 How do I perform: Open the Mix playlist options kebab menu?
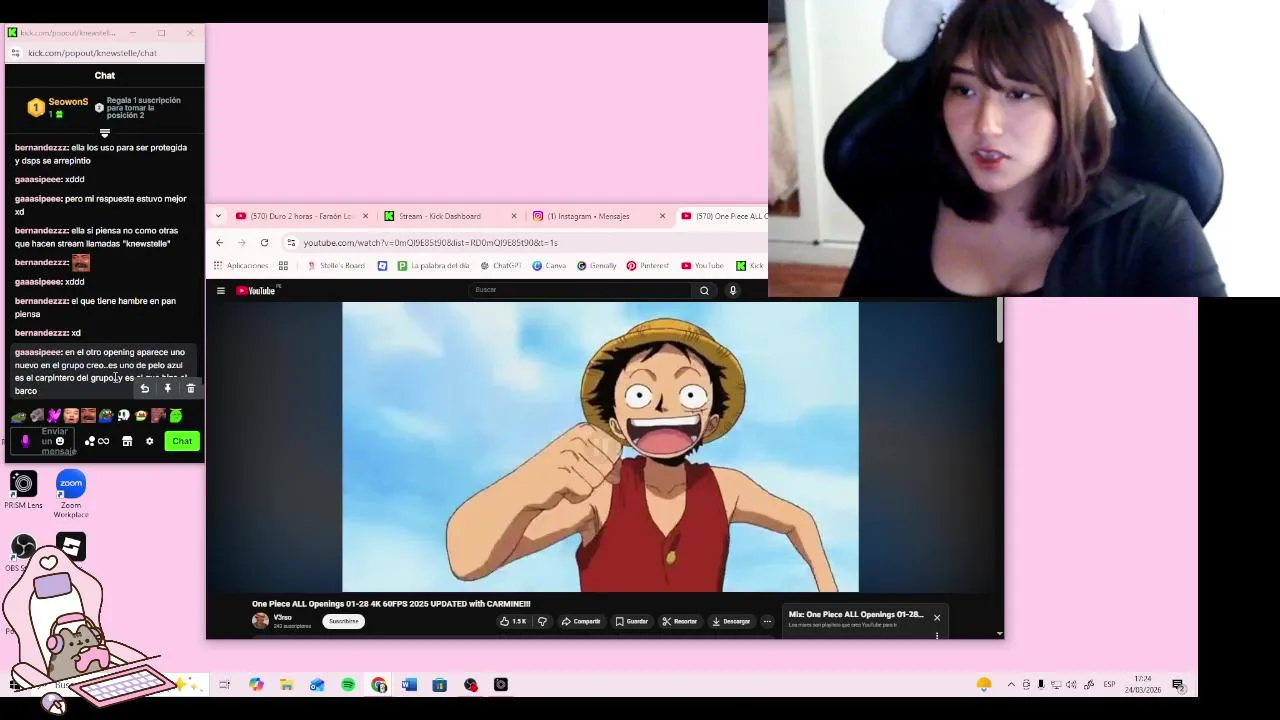(x=937, y=634)
